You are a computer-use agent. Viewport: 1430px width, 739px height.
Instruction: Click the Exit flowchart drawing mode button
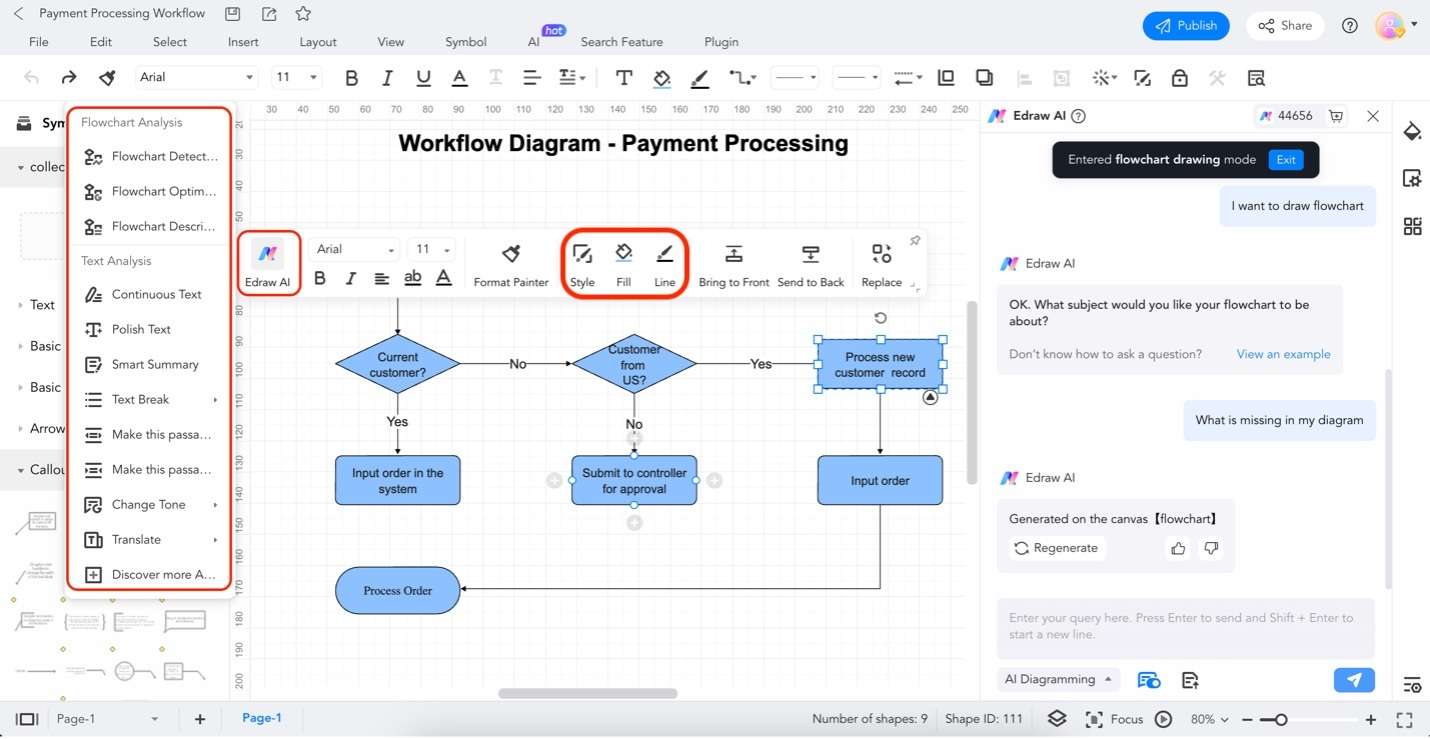[1286, 159]
